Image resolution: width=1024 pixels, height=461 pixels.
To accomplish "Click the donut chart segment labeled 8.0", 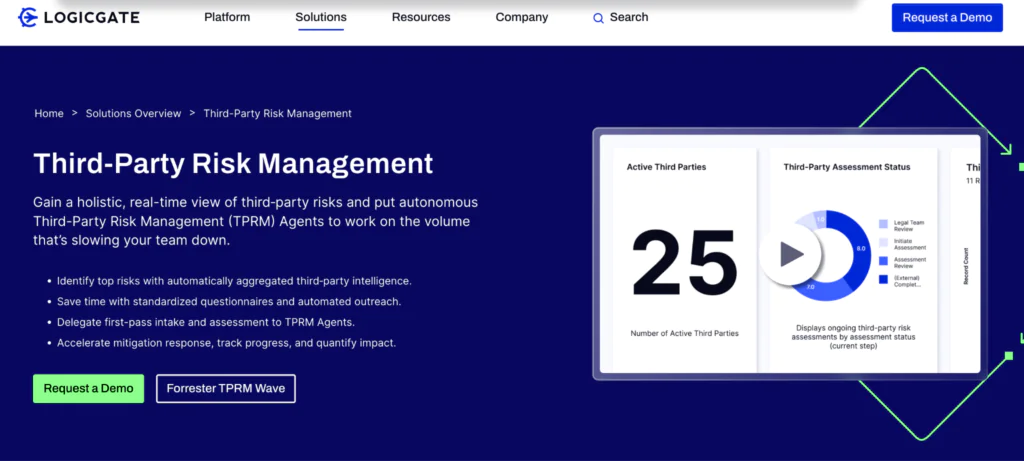I will [x=859, y=249].
